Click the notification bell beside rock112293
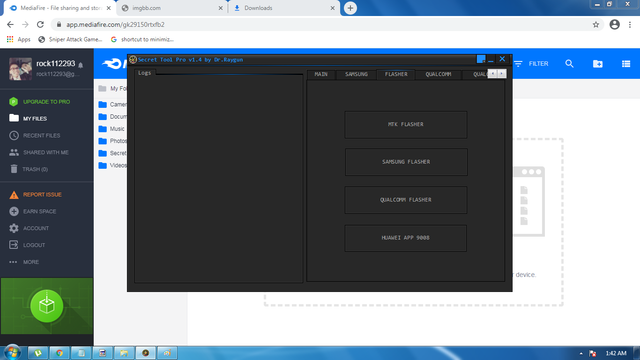640x360 pixels. pos(81,65)
